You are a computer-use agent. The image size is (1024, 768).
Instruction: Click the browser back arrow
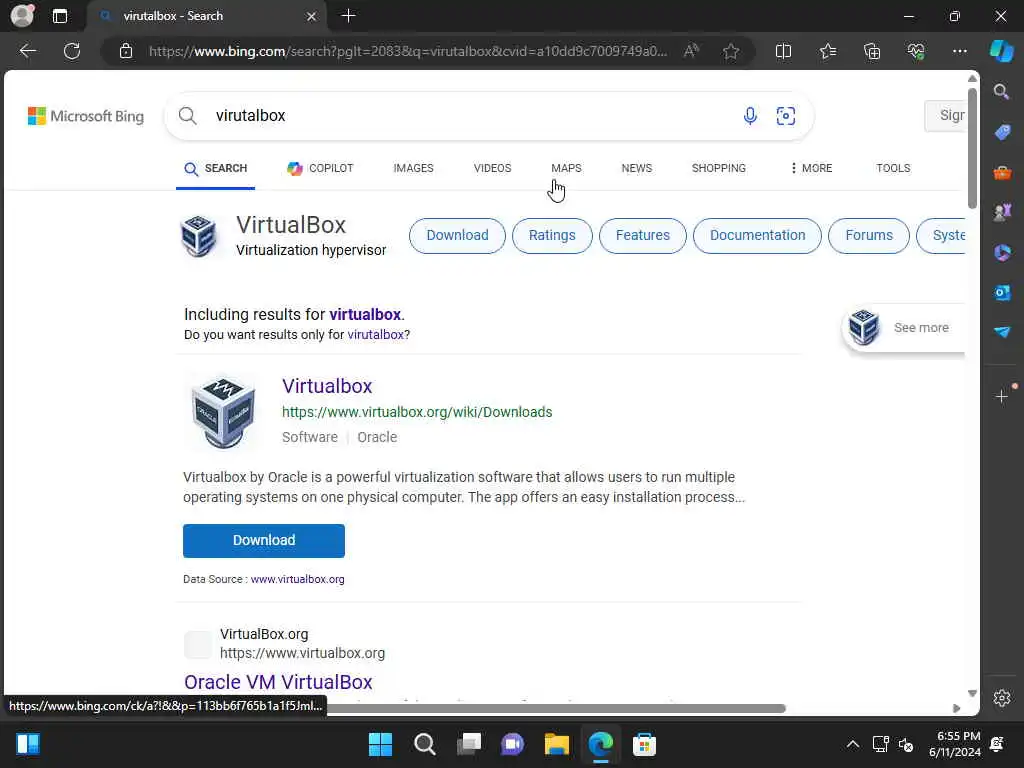(27, 51)
